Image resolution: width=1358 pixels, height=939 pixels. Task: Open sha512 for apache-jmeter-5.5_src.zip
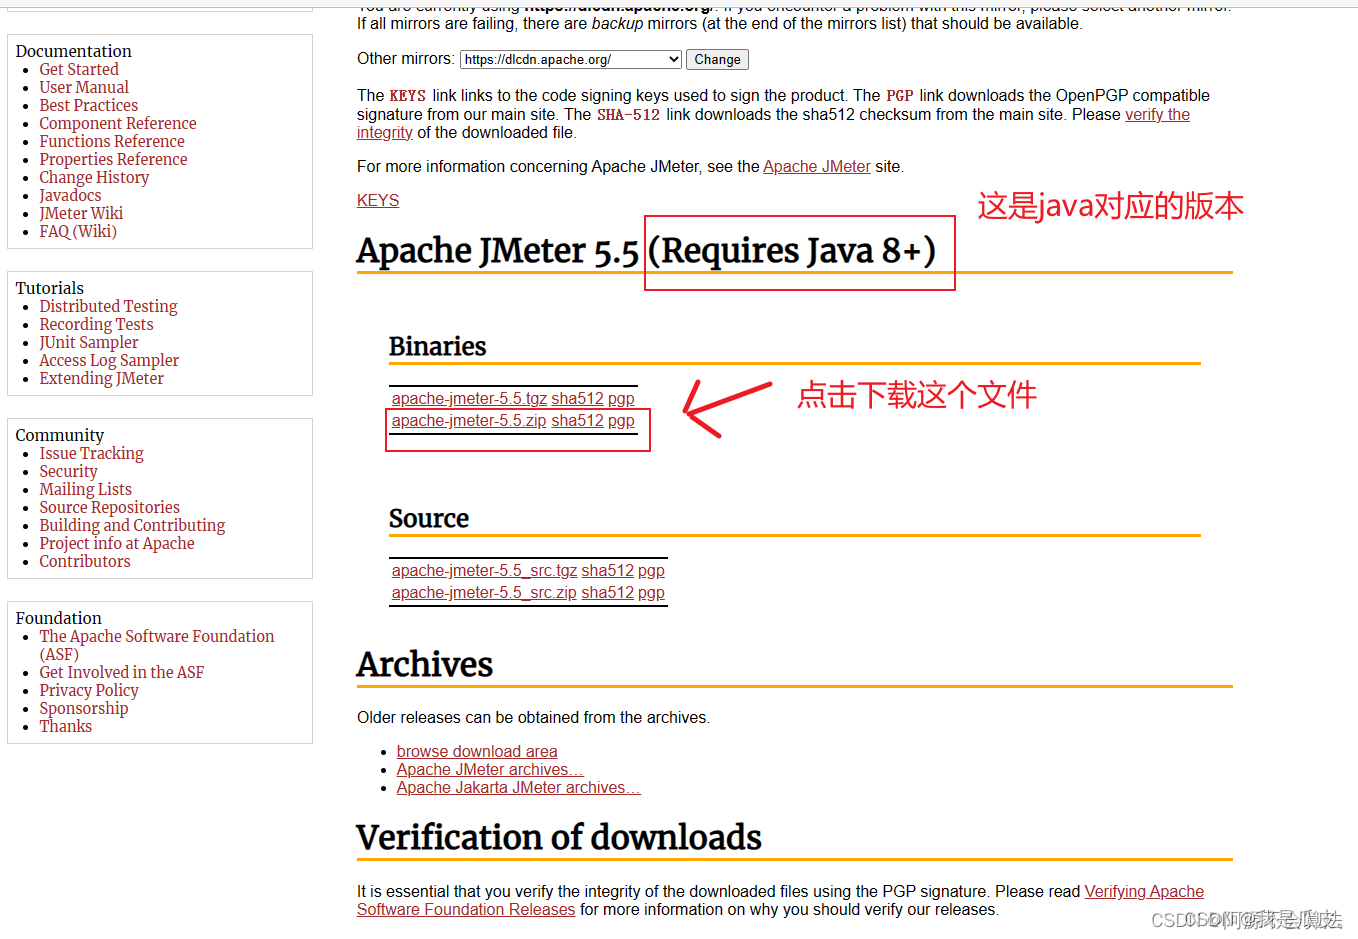(x=607, y=592)
